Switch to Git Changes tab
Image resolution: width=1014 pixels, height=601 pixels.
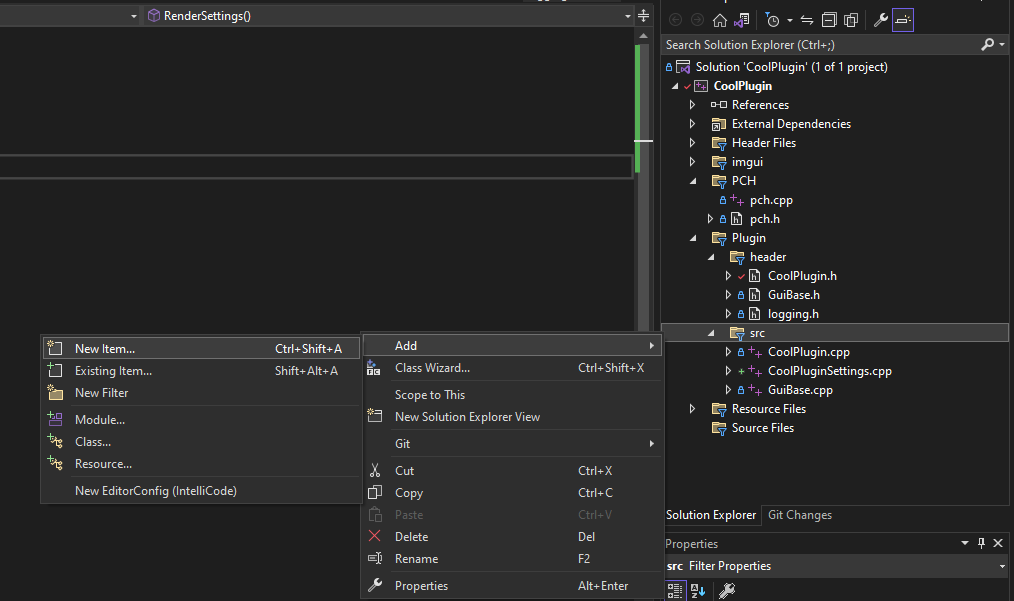(799, 515)
